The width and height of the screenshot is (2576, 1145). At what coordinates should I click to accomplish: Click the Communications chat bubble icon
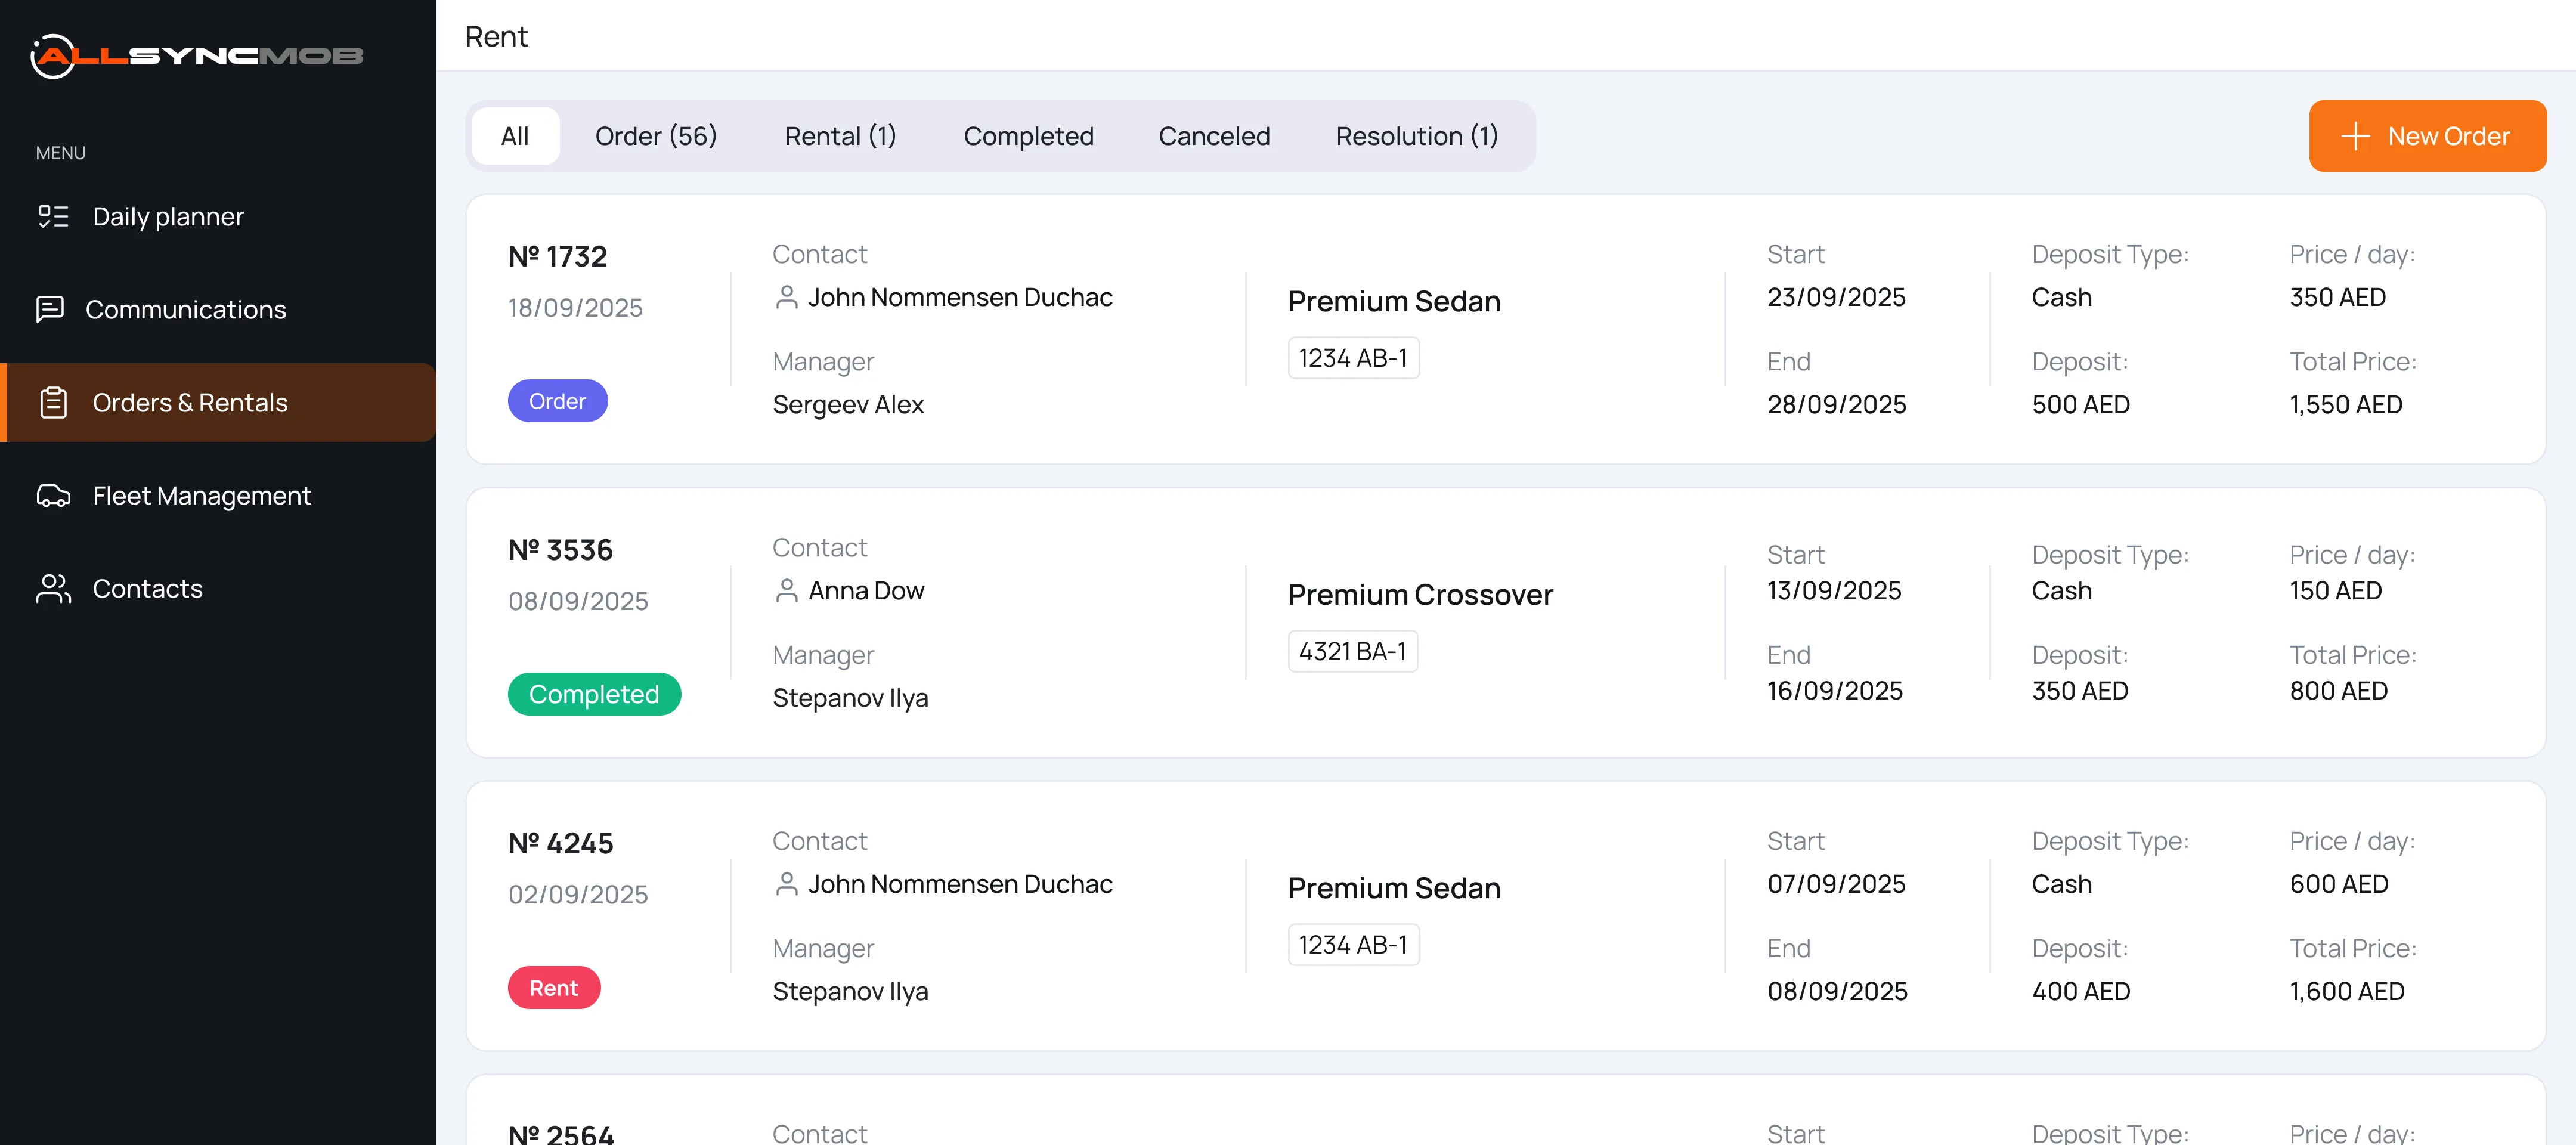pos(50,309)
